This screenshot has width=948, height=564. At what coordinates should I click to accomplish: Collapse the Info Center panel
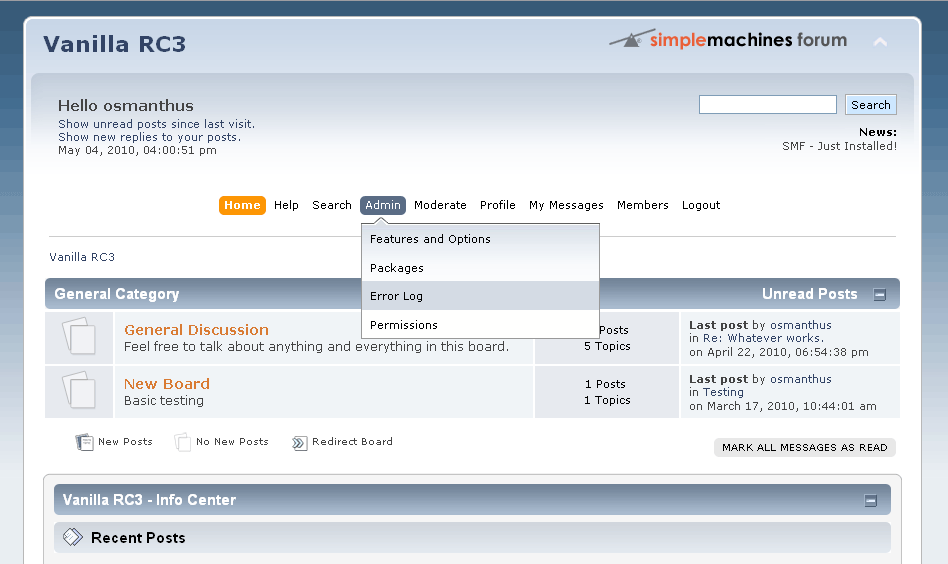tap(871, 501)
